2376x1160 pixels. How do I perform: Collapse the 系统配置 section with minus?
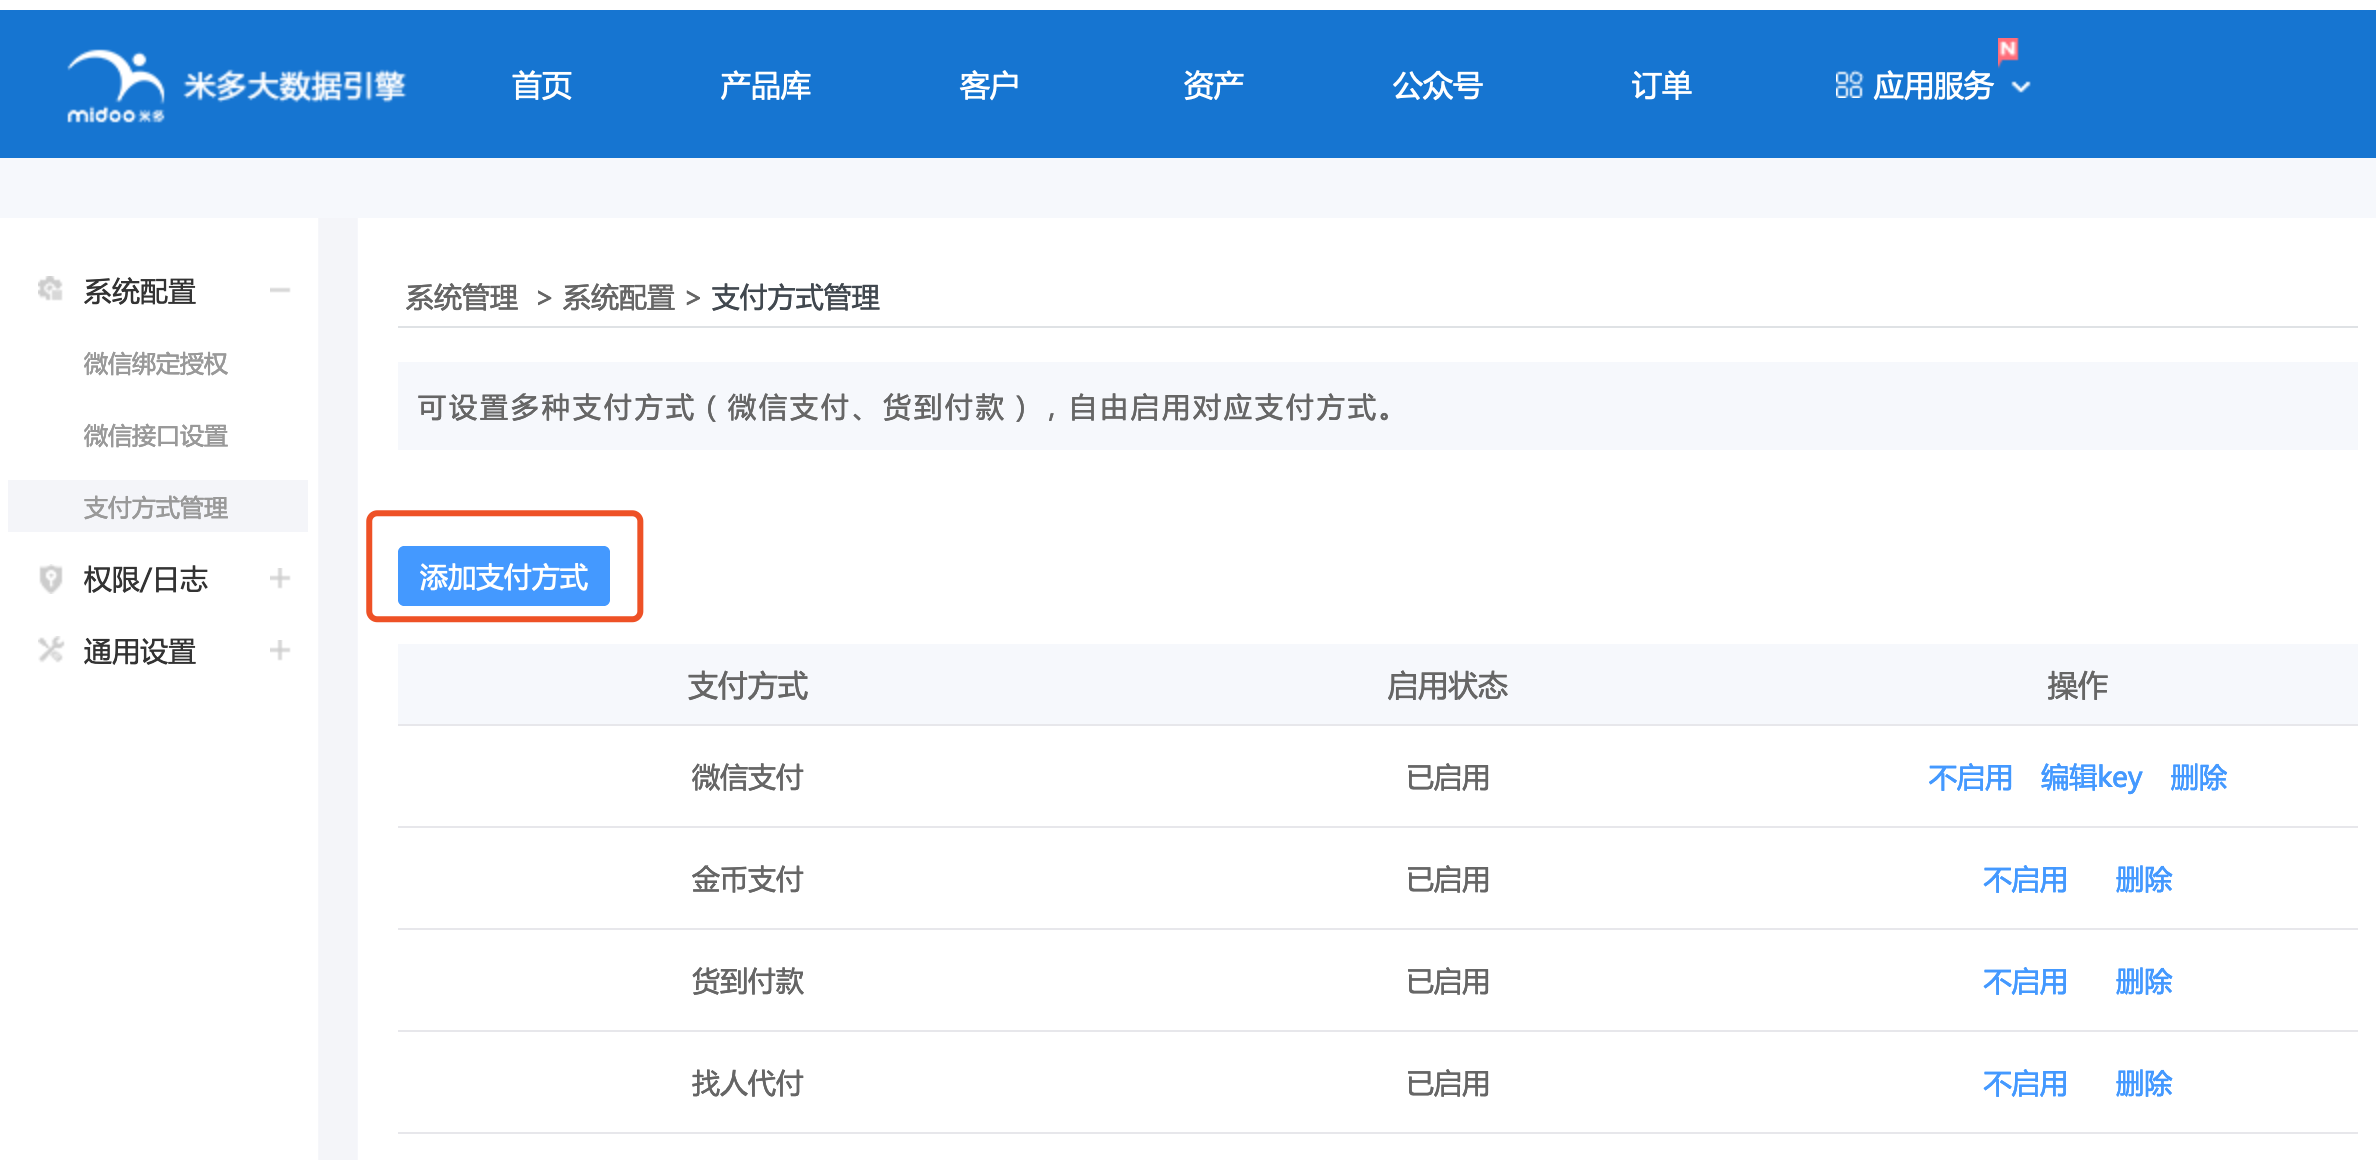point(280,290)
